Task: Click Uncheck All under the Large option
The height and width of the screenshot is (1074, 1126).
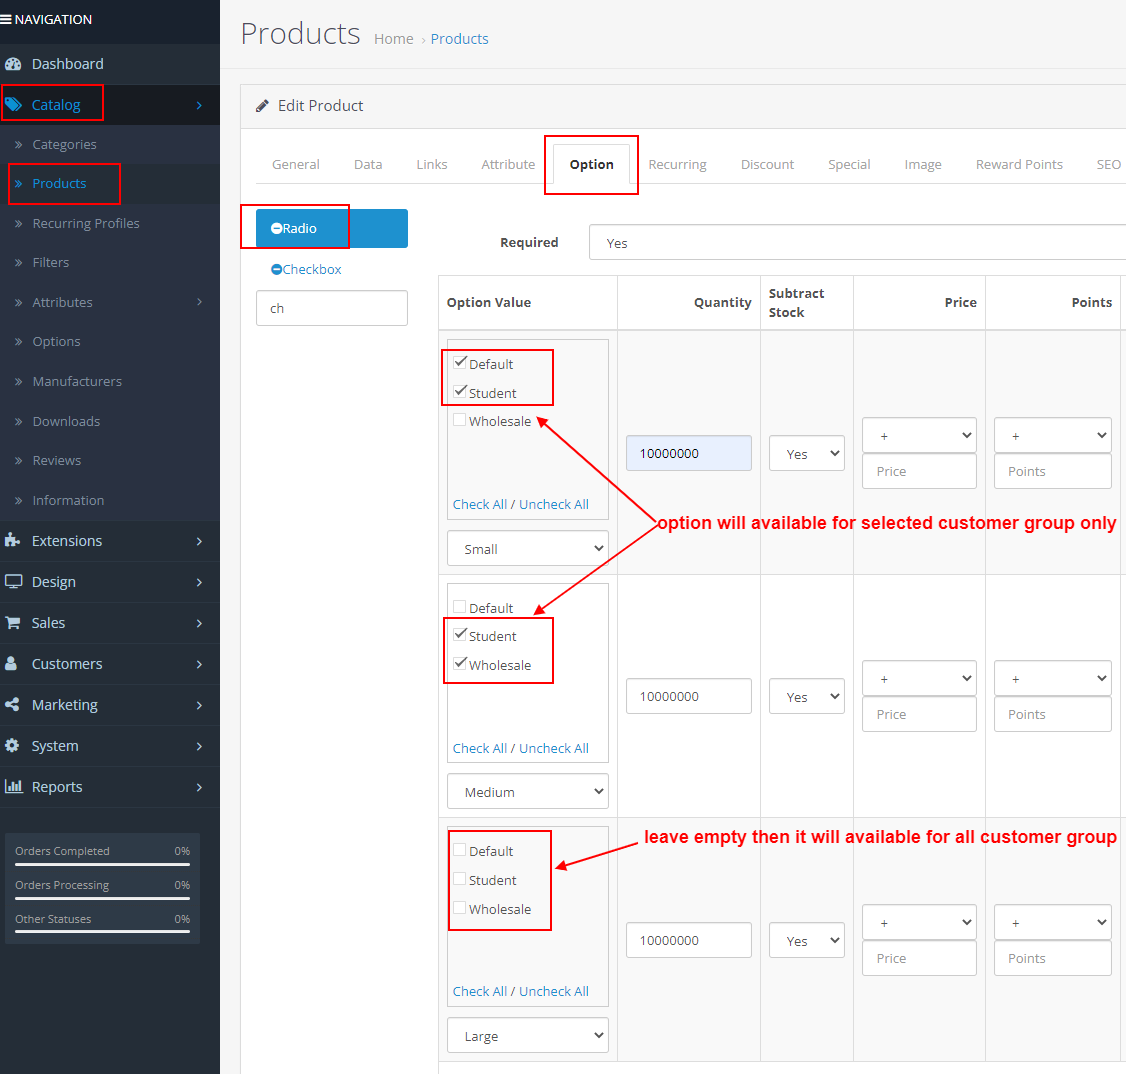Action: [x=554, y=991]
